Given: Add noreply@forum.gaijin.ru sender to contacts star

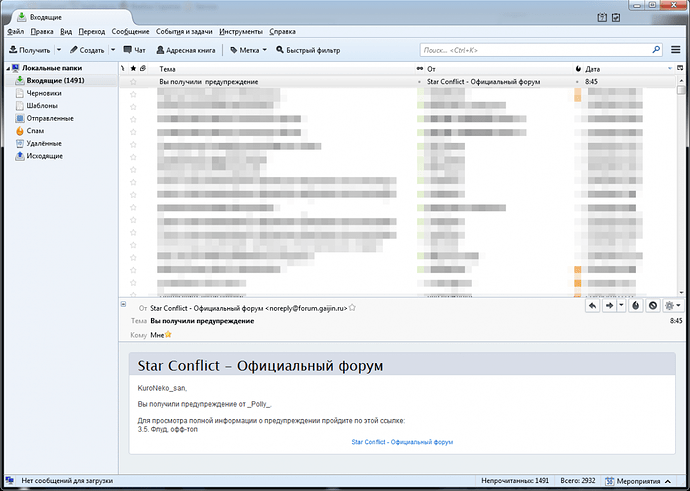Looking at the screenshot, I should coord(352,308).
